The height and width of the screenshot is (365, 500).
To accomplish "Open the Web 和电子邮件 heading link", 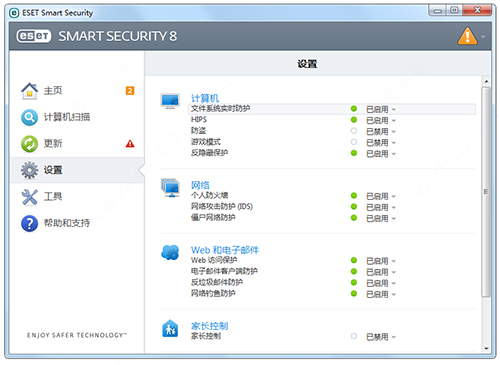I will [x=225, y=250].
